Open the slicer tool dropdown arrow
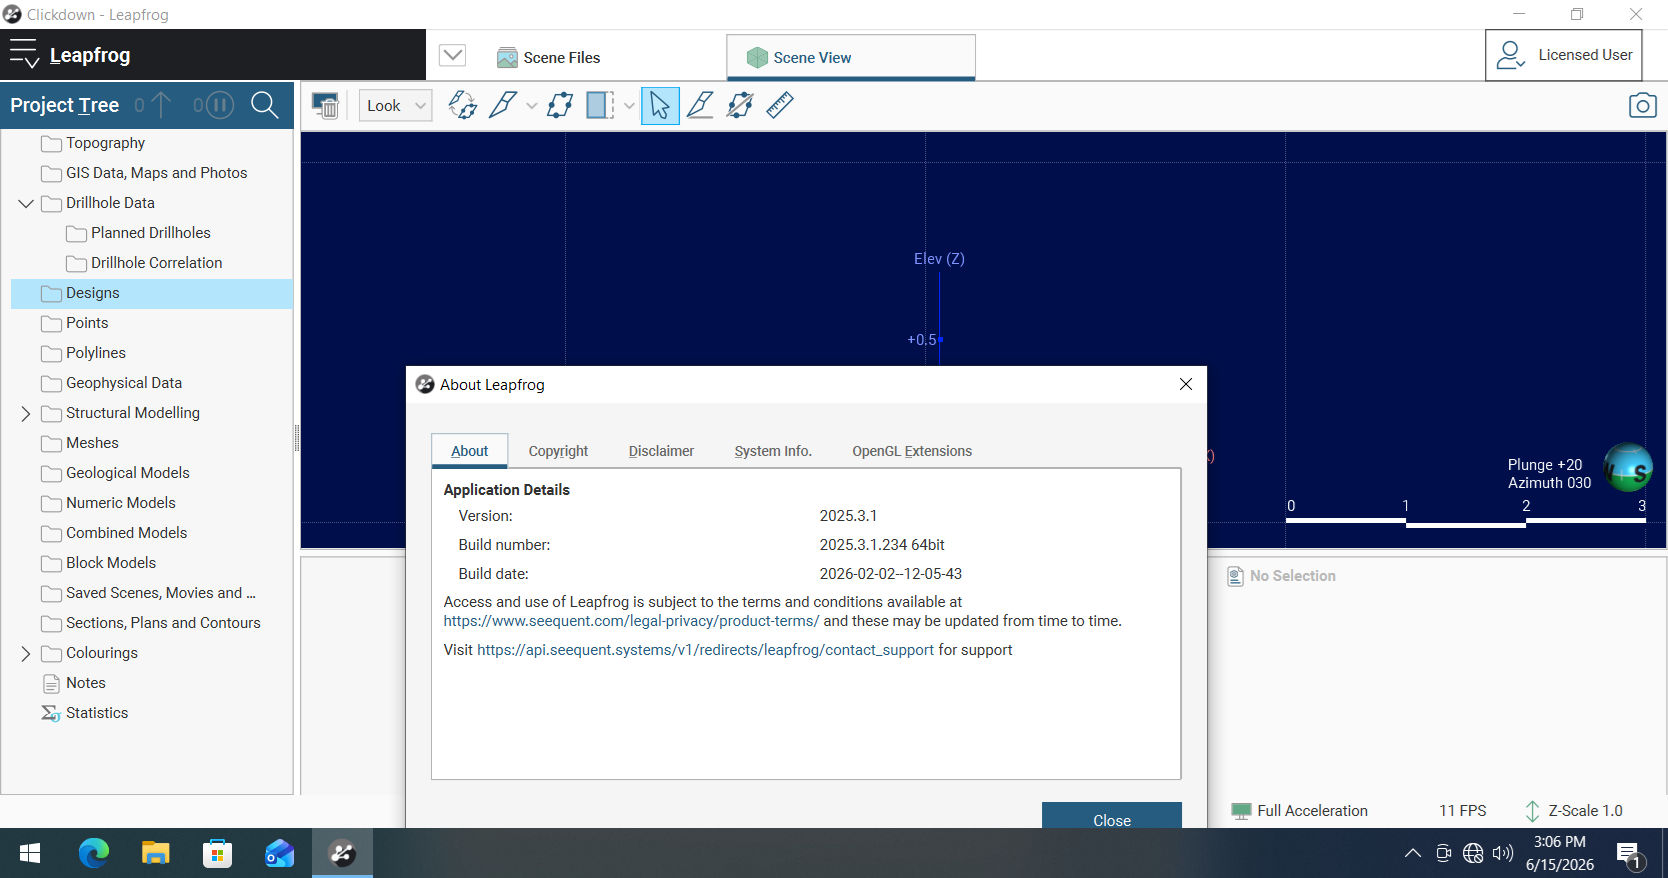The height and width of the screenshot is (878, 1668). [x=531, y=106]
